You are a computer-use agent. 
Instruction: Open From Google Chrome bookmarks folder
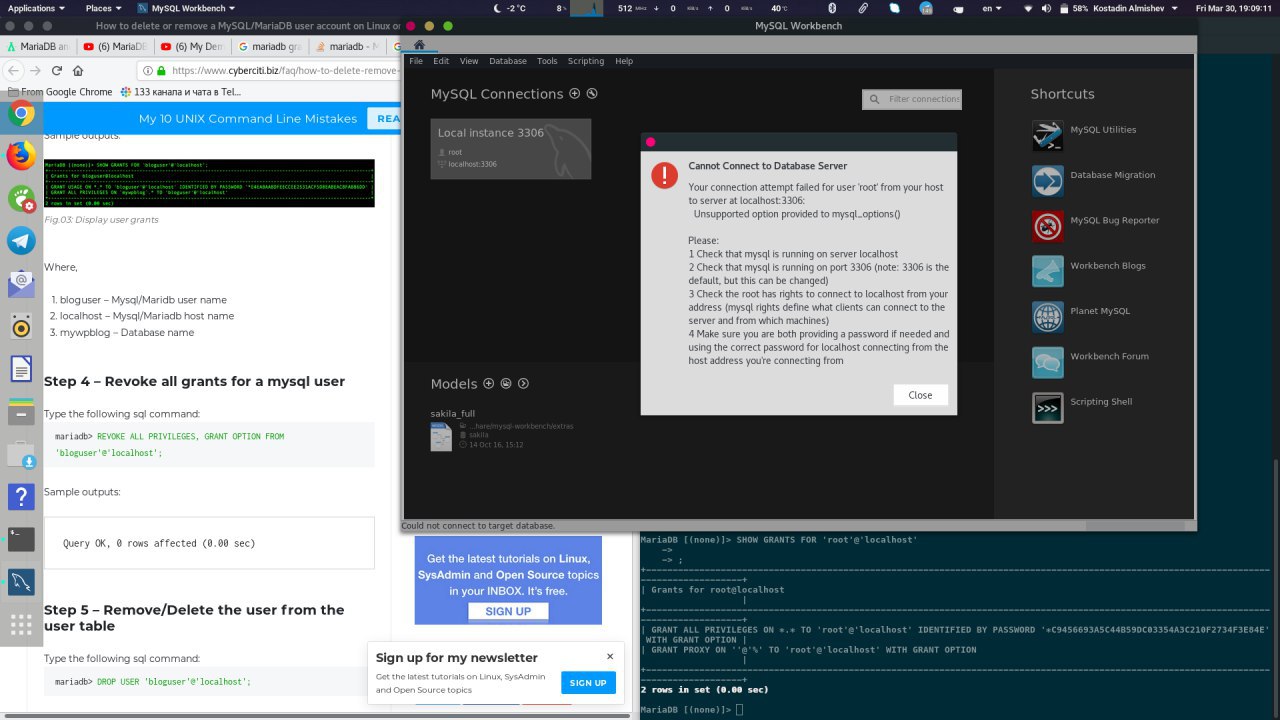[x=59, y=92]
